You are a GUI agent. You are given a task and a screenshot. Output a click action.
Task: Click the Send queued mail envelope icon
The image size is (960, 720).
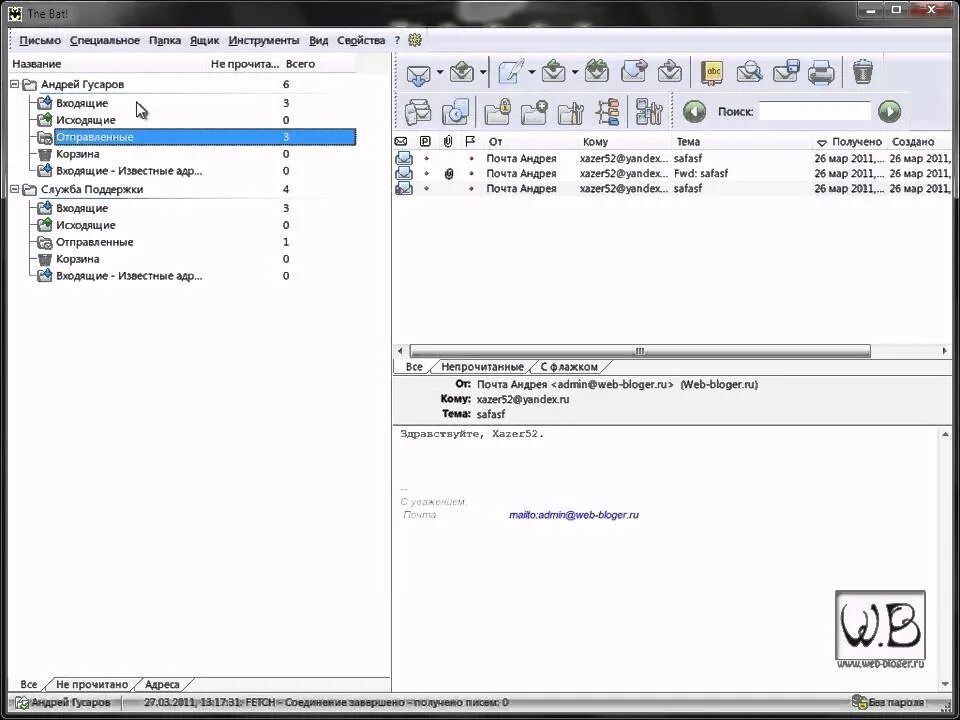[462, 72]
